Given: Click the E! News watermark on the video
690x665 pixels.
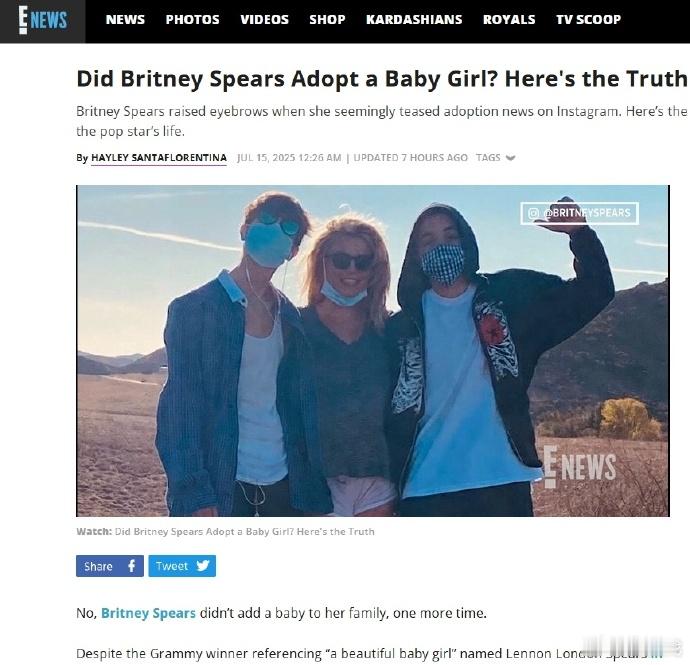Looking at the screenshot, I should click(x=580, y=467).
